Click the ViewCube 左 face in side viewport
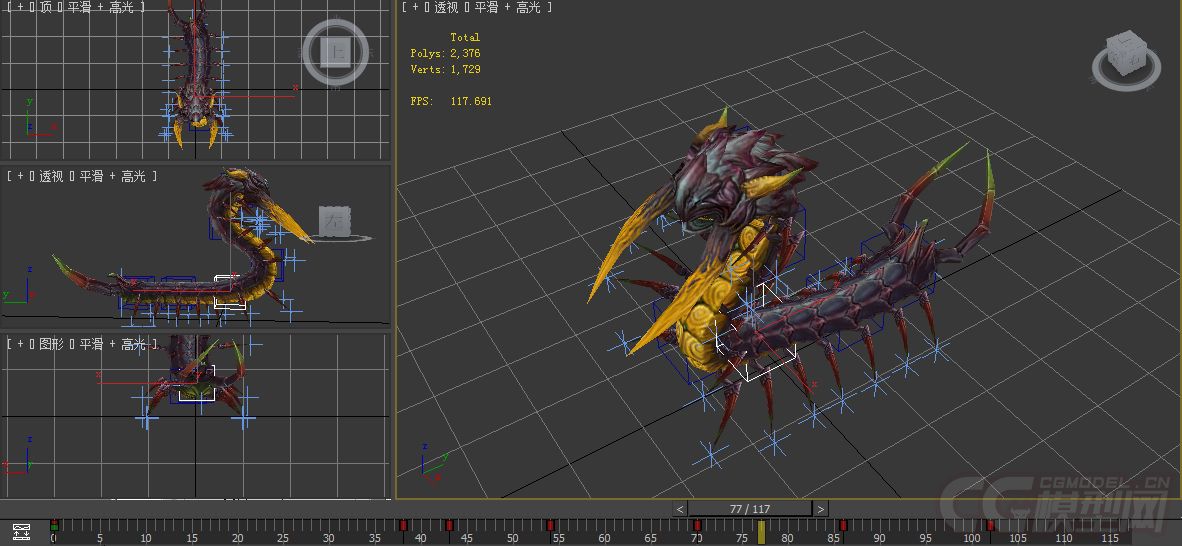Image resolution: width=1182 pixels, height=546 pixels. [334, 222]
